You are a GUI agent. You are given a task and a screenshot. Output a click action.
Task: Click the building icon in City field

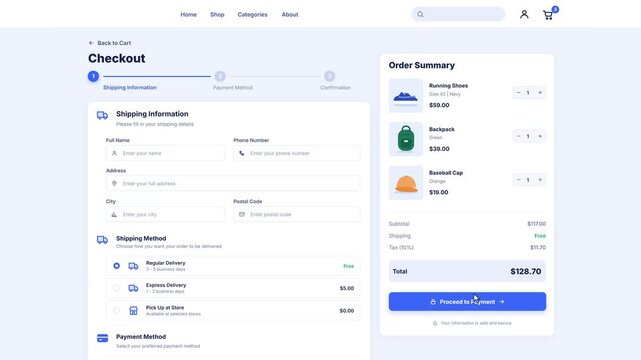[114, 215]
